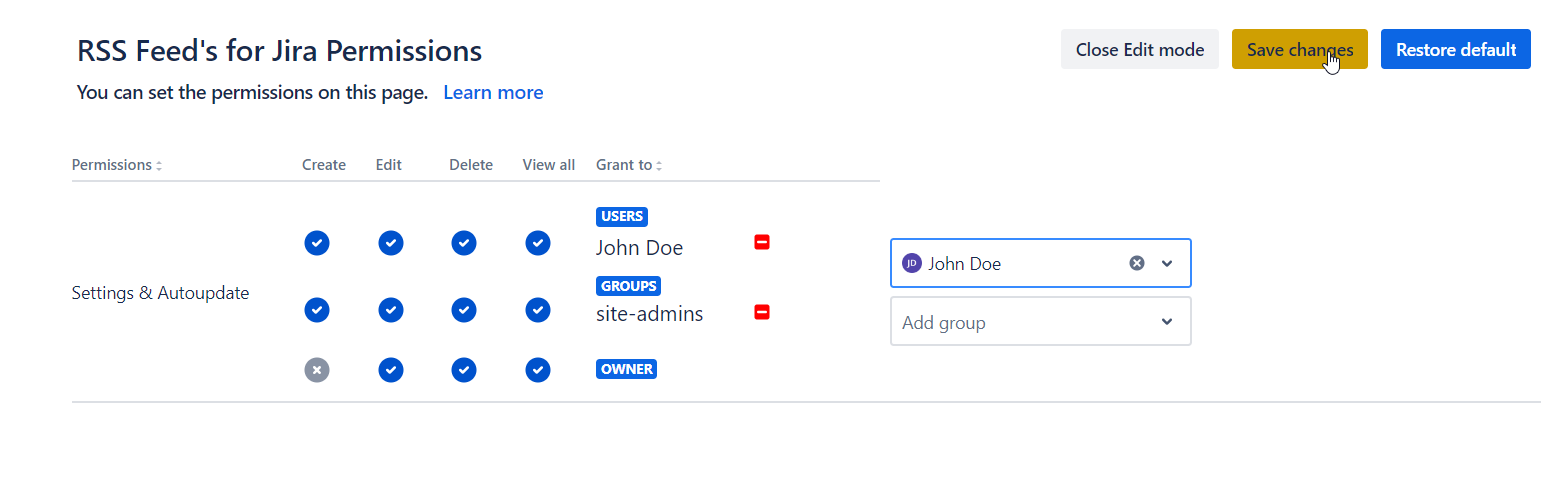This screenshot has height=493, width=1554.
Task: Toggle Edit permission for site-admins
Action: pyautogui.click(x=391, y=310)
